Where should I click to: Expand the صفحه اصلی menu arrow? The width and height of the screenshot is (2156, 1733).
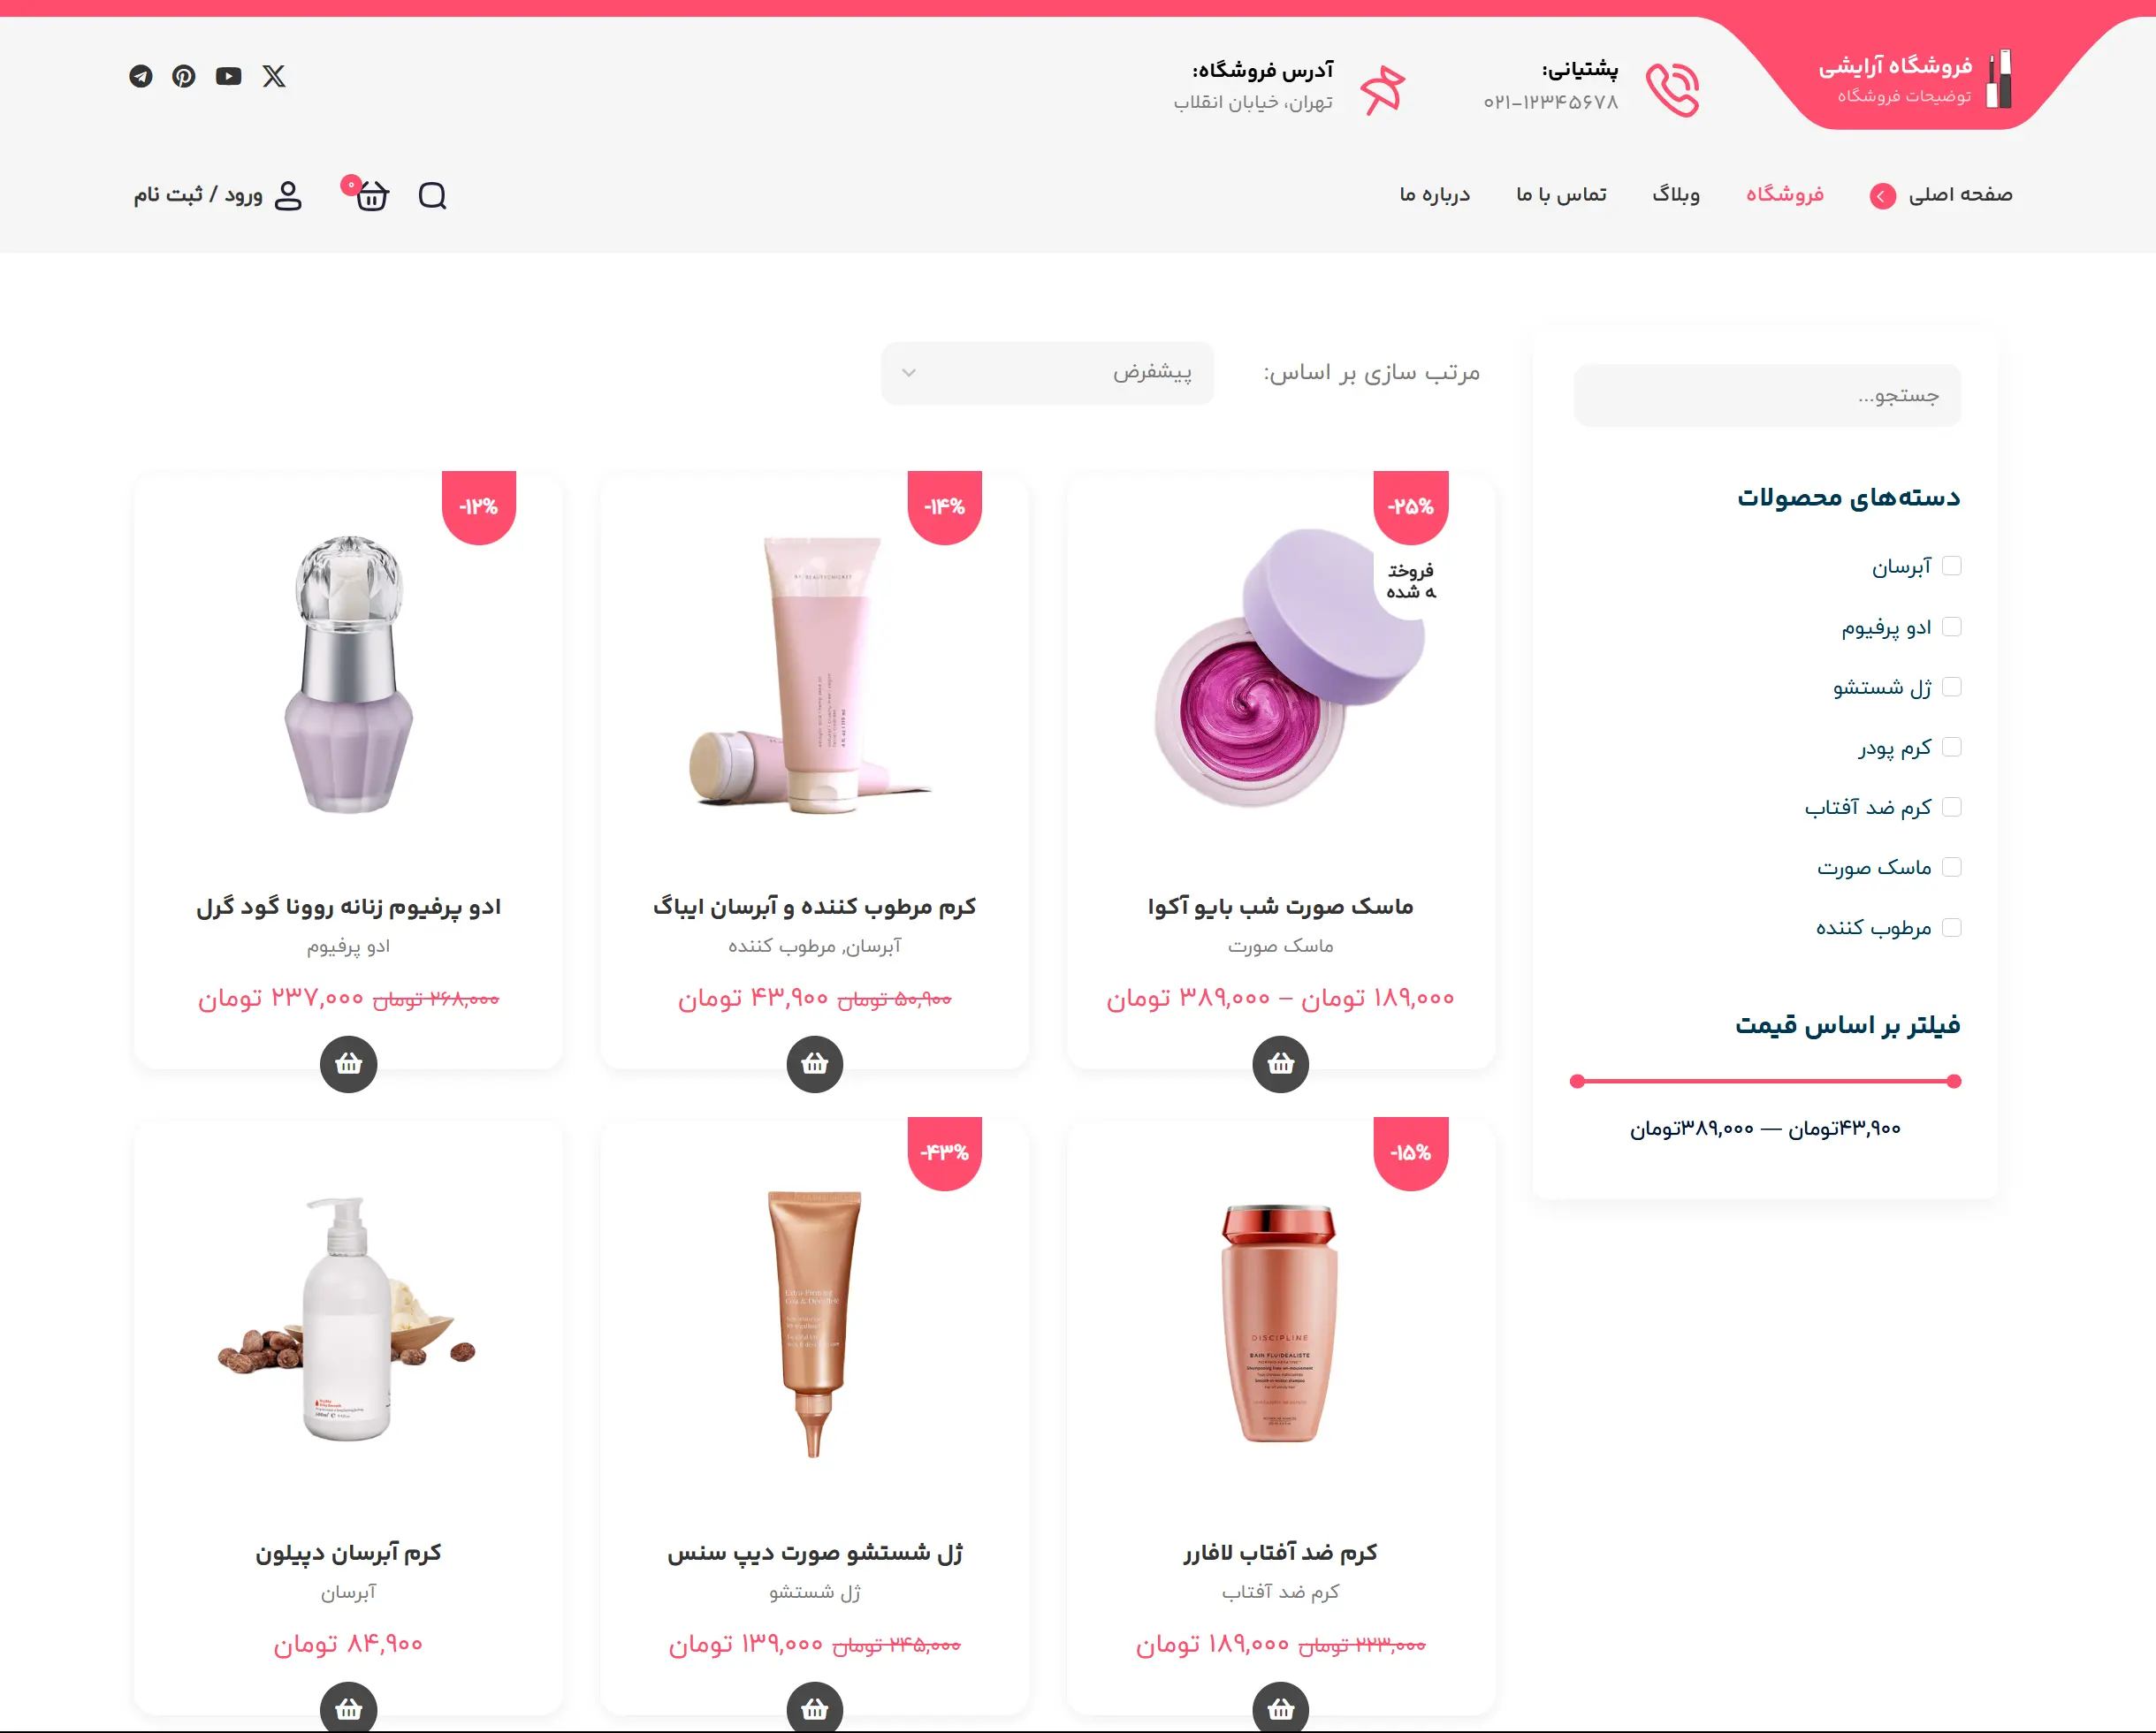(x=1882, y=196)
